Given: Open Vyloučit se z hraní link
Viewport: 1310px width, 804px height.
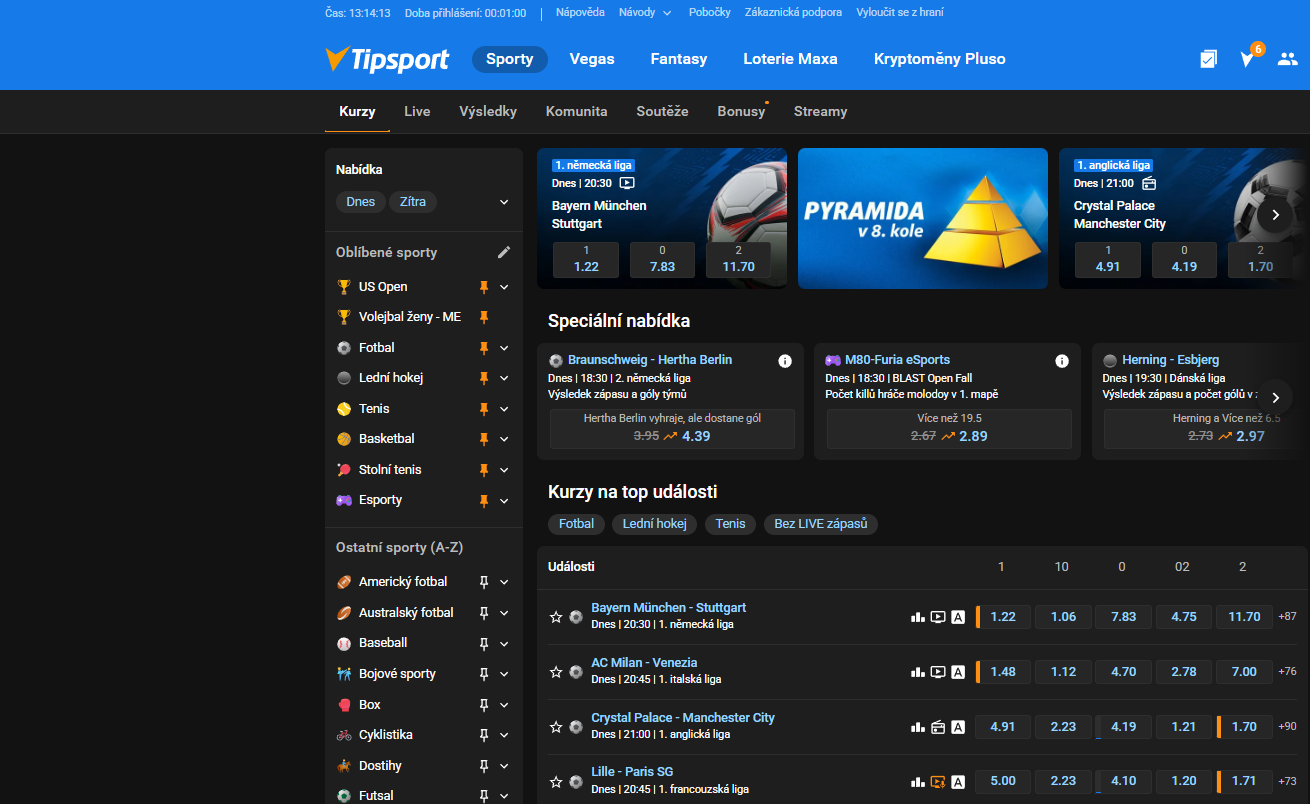Looking at the screenshot, I should (x=900, y=12).
